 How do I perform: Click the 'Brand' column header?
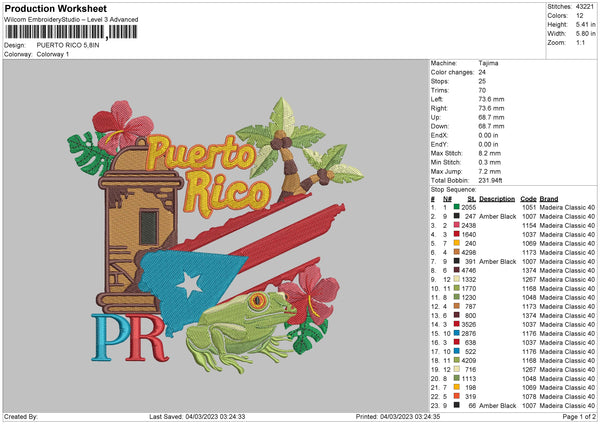[x=549, y=199]
